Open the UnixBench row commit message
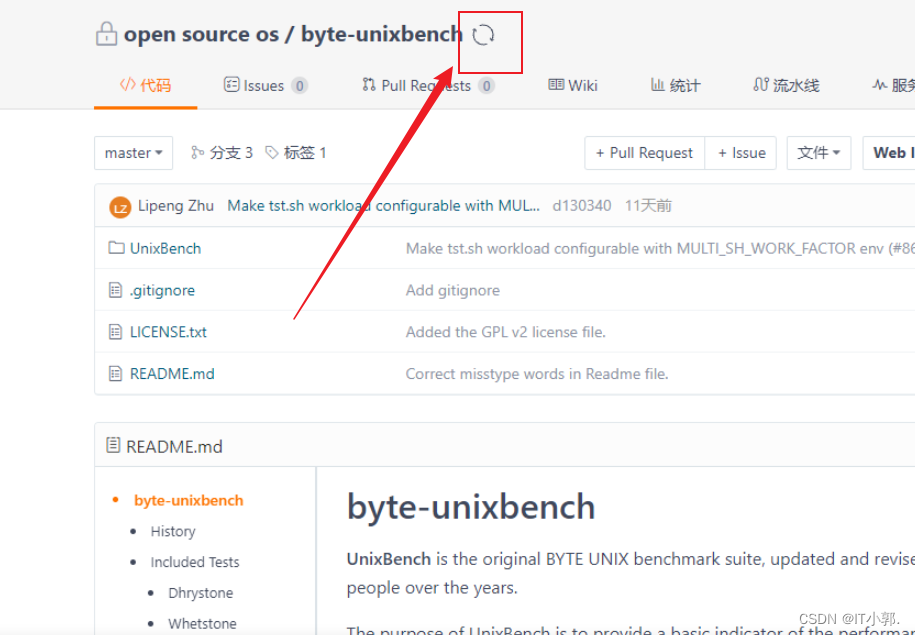915x635 pixels. (x=660, y=249)
